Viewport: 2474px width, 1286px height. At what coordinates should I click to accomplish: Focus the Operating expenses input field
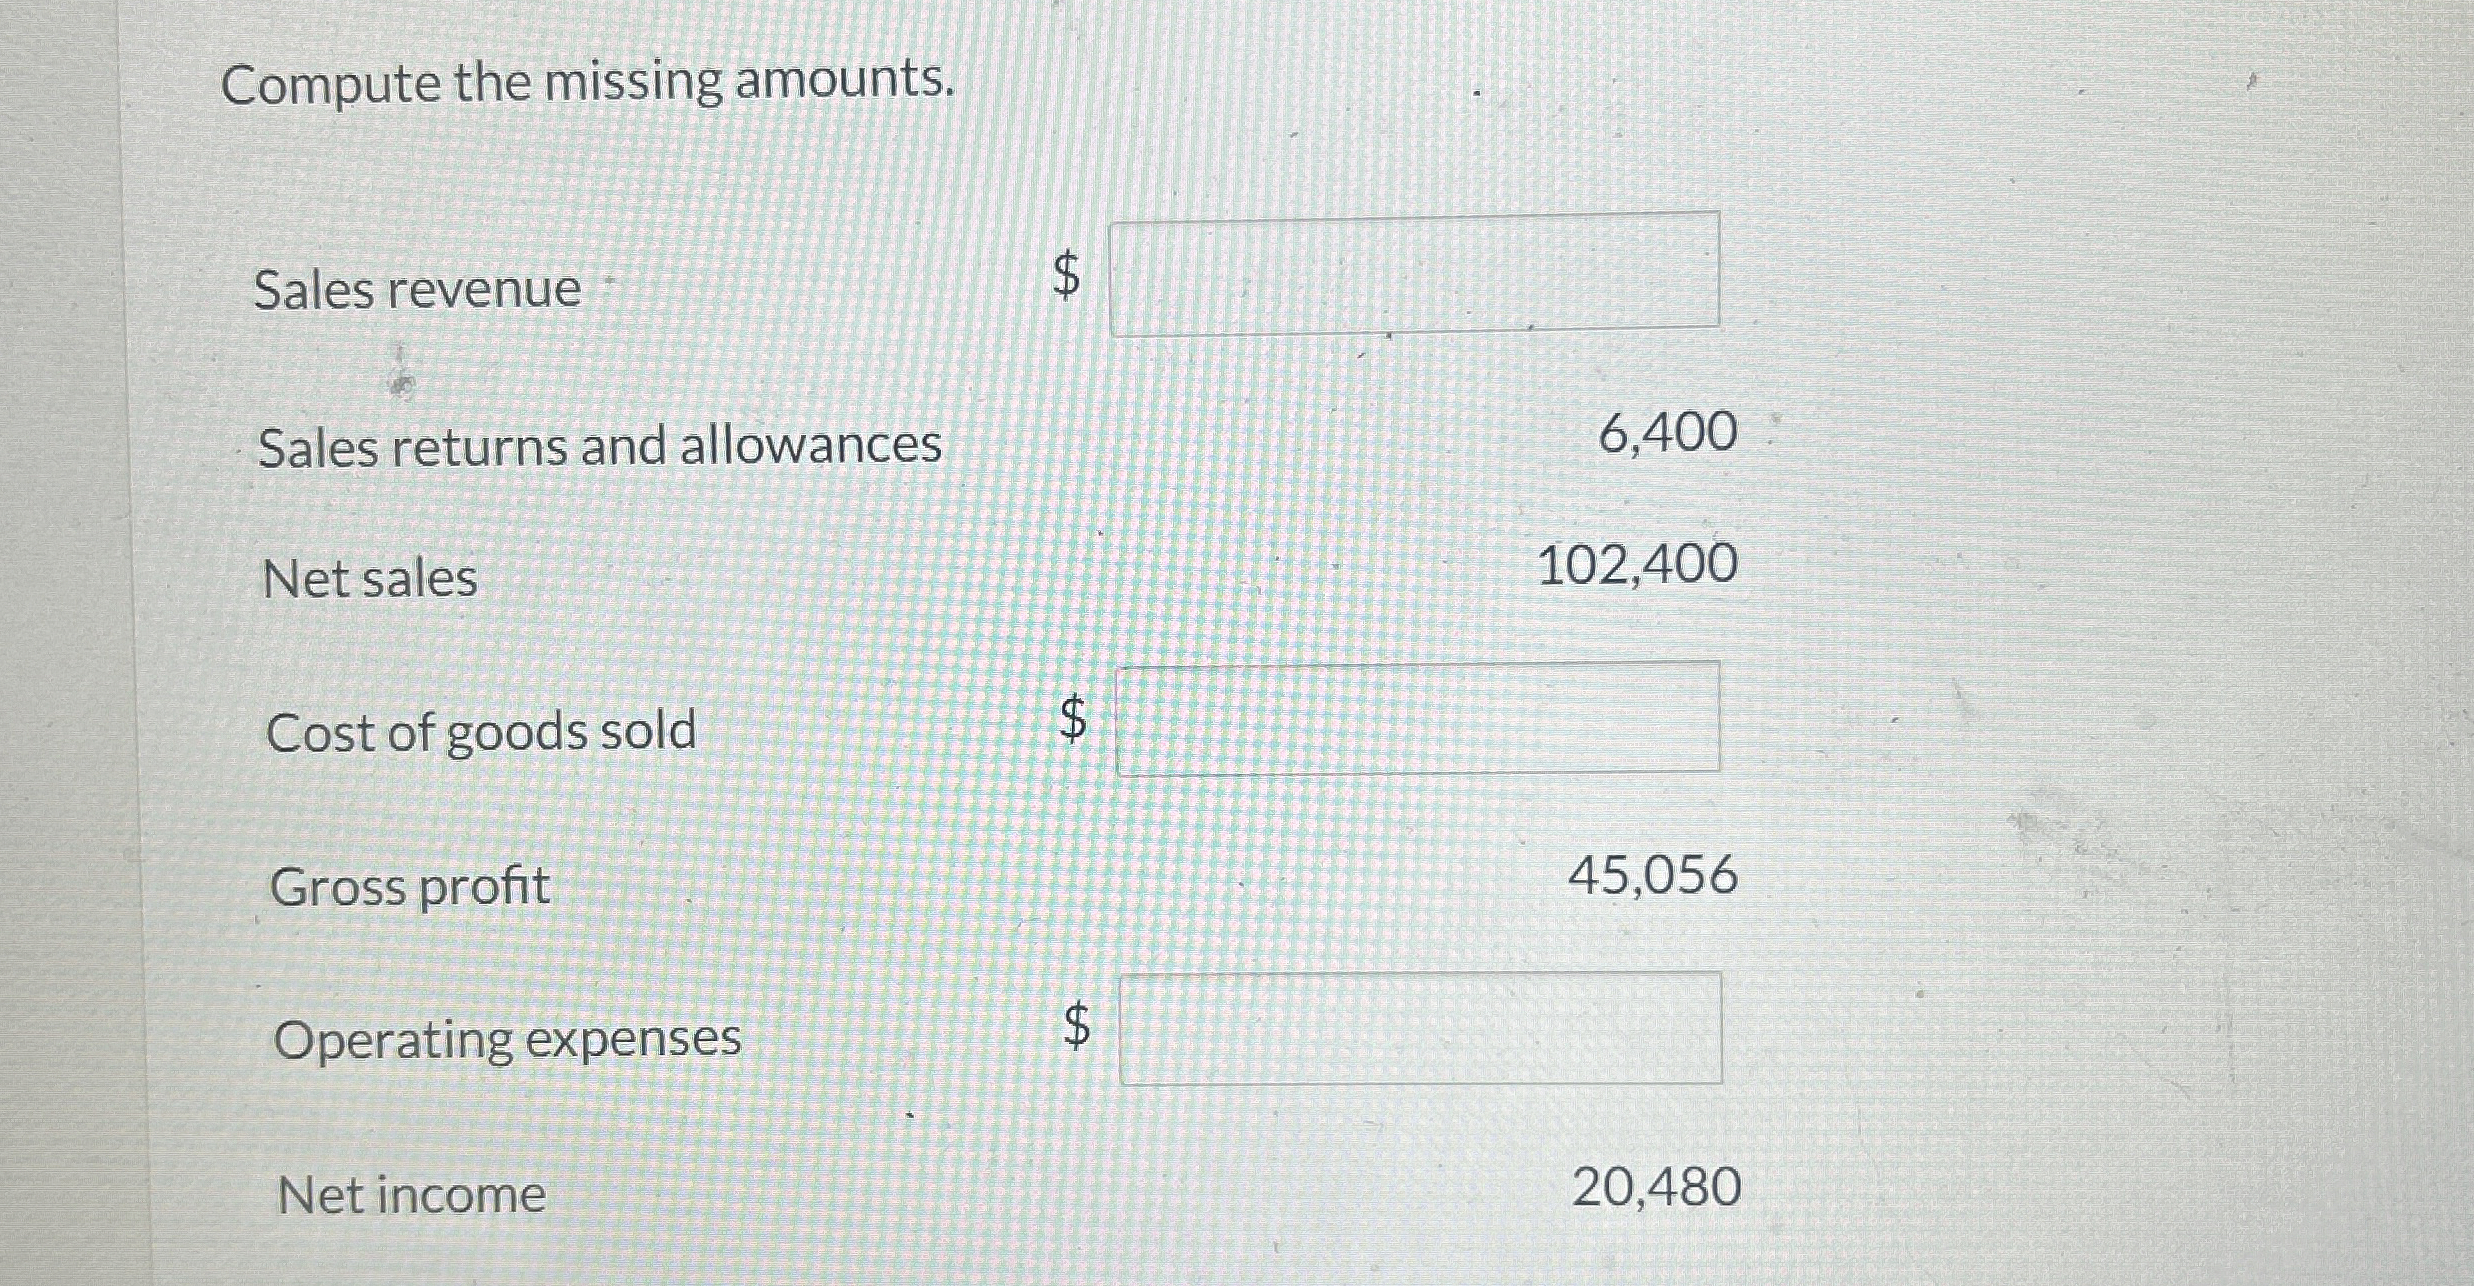coord(1420,1028)
